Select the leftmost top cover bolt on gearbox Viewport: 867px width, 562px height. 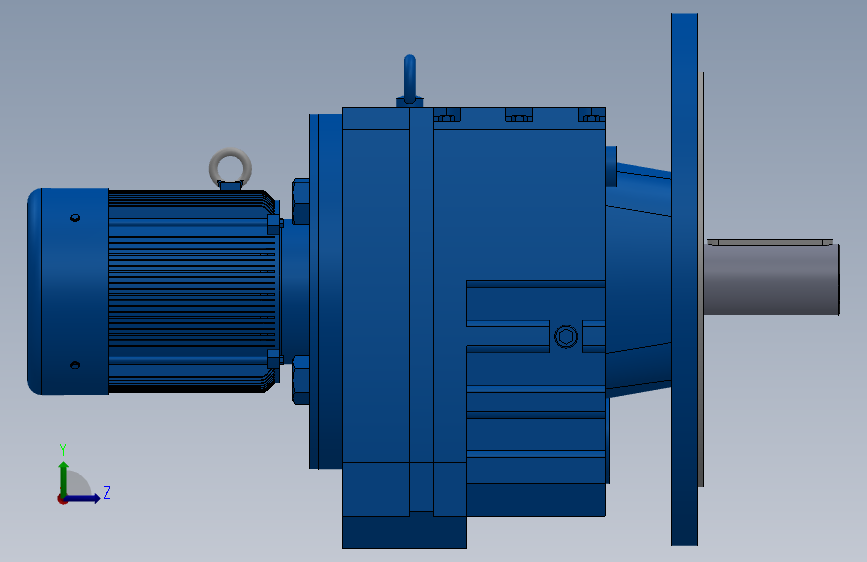click(447, 115)
